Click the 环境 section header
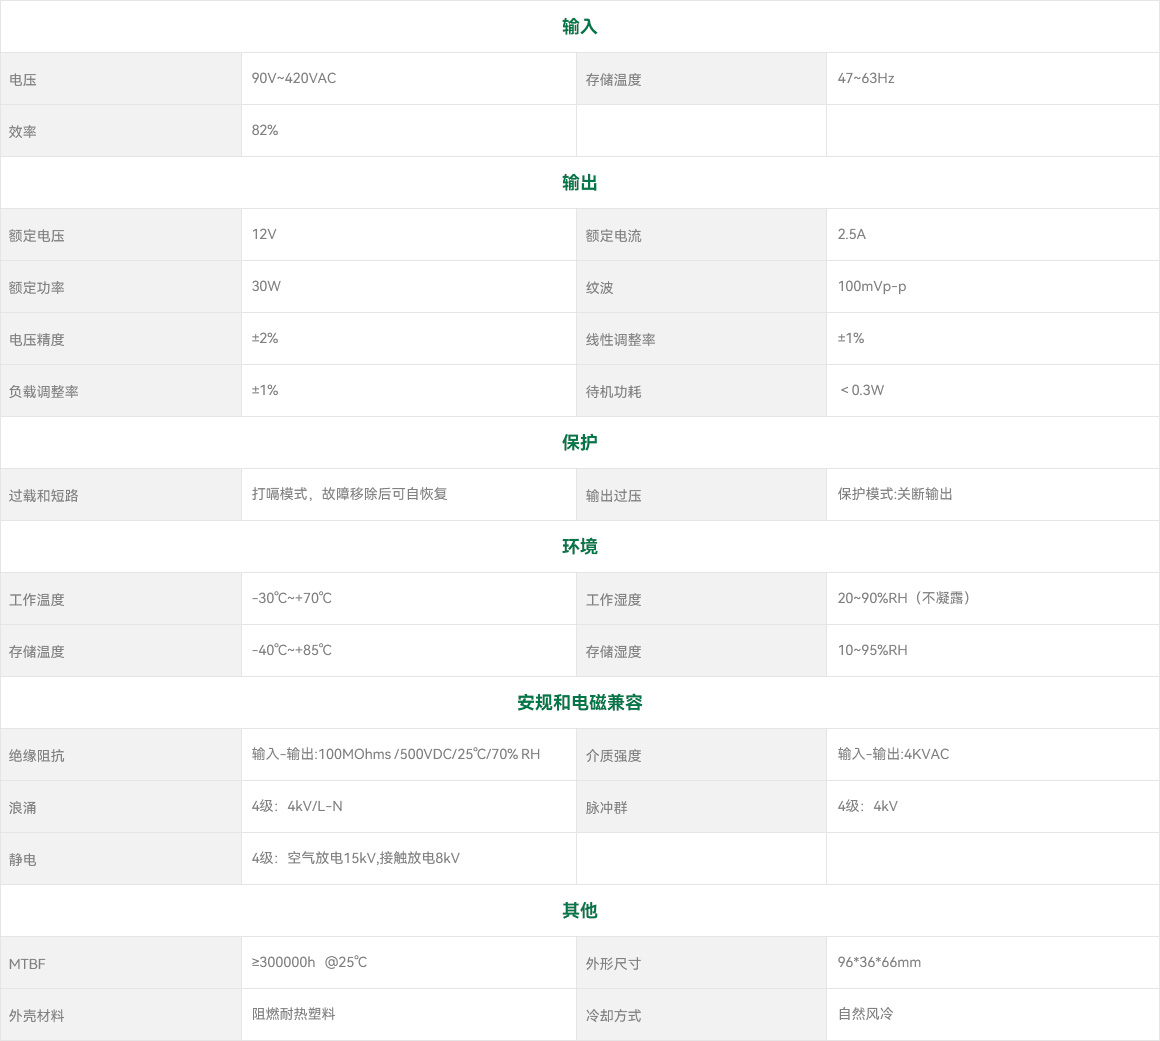Viewport: 1160px width, 1041px height. pyautogui.click(x=579, y=547)
